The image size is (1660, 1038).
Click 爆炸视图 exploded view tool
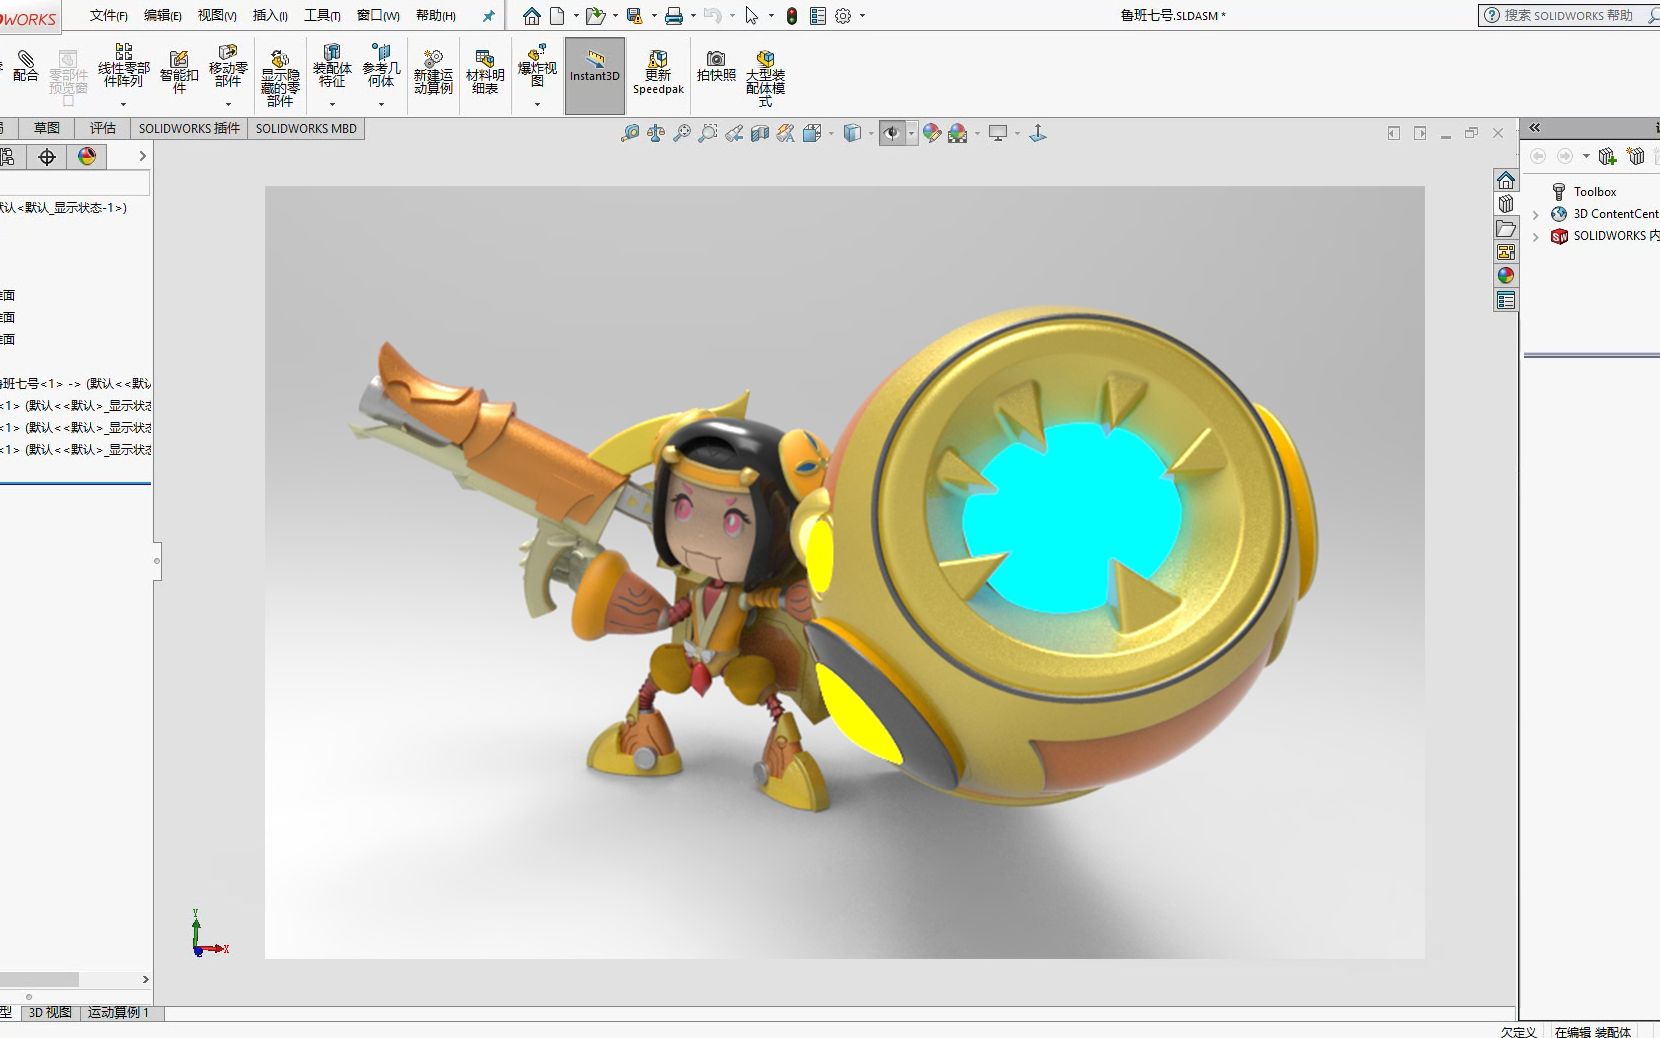click(537, 66)
